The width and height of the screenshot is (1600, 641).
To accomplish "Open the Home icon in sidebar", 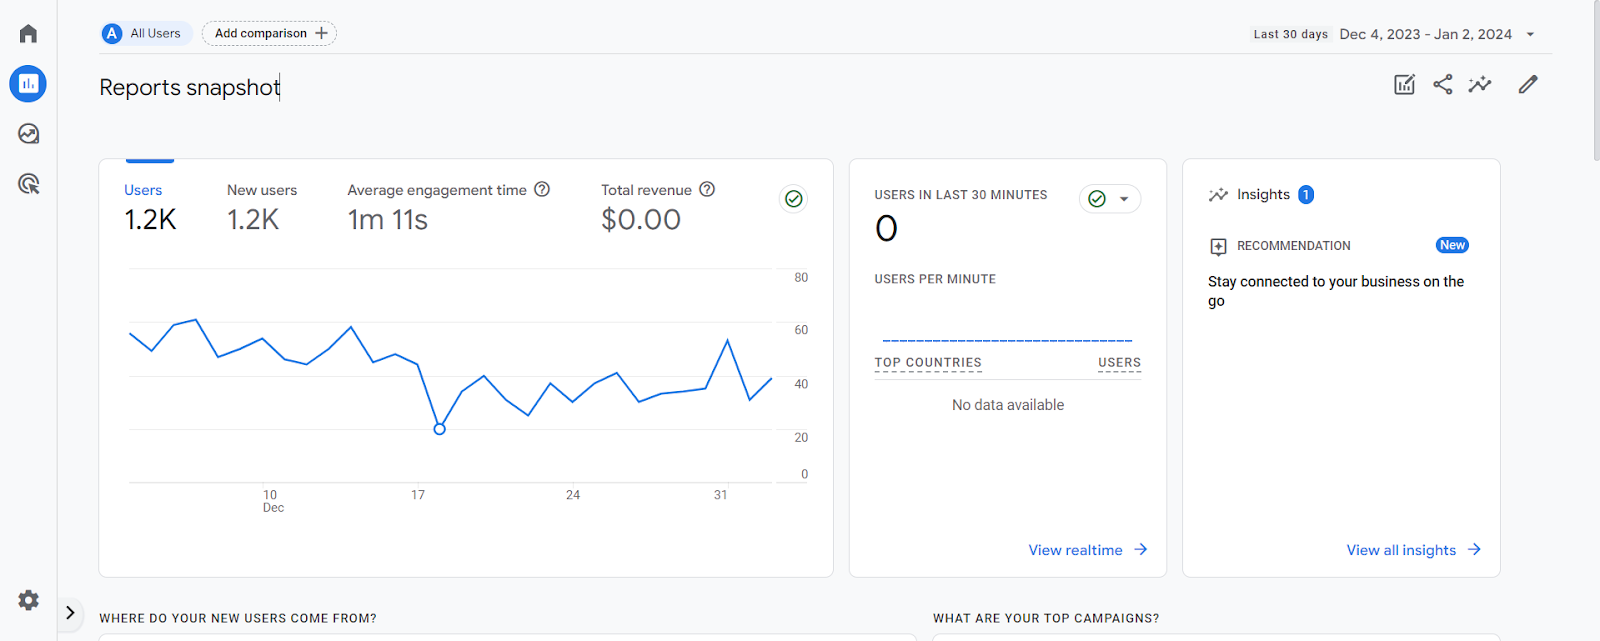I will pyautogui.click(x=28, y=34).
